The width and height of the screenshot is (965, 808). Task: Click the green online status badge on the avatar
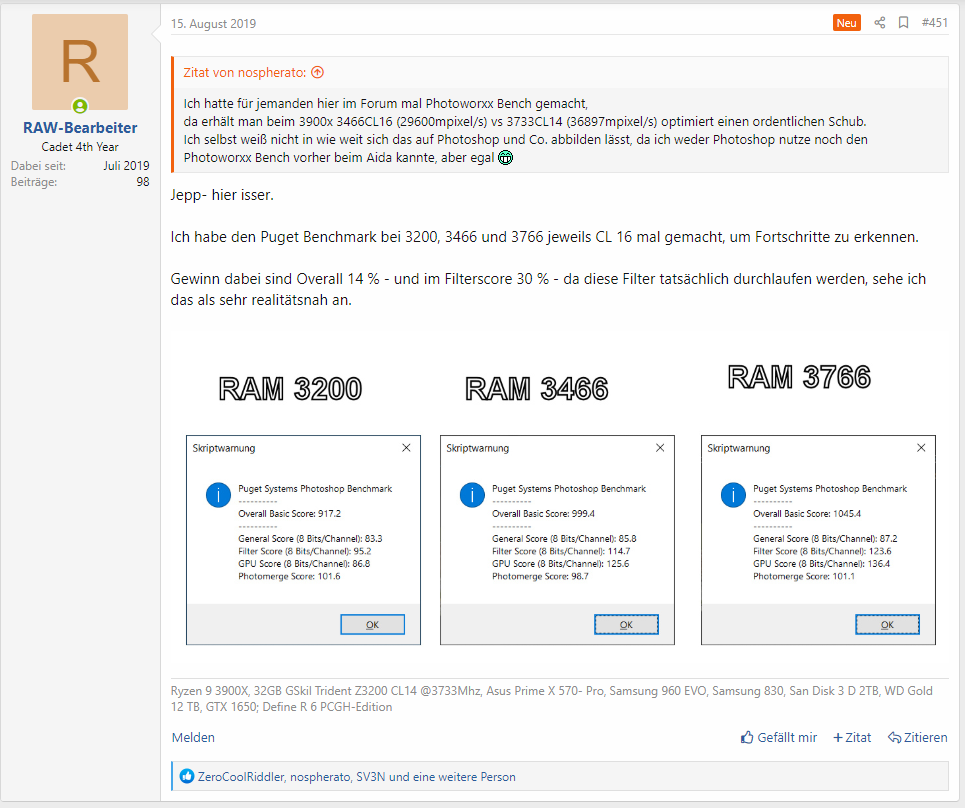point(80,106)
